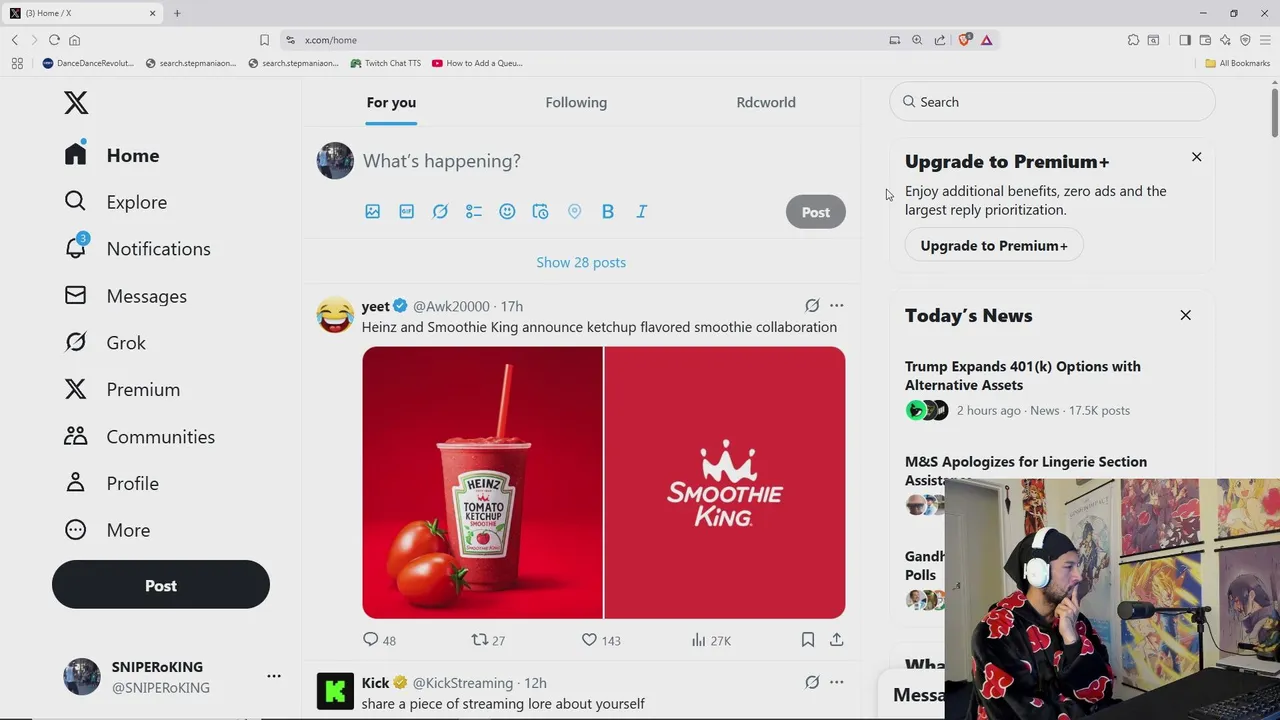The height and width of the screenshot is (720, 1280).
Task: Switch to the Rdcworld tab
Action: (766, 102)
